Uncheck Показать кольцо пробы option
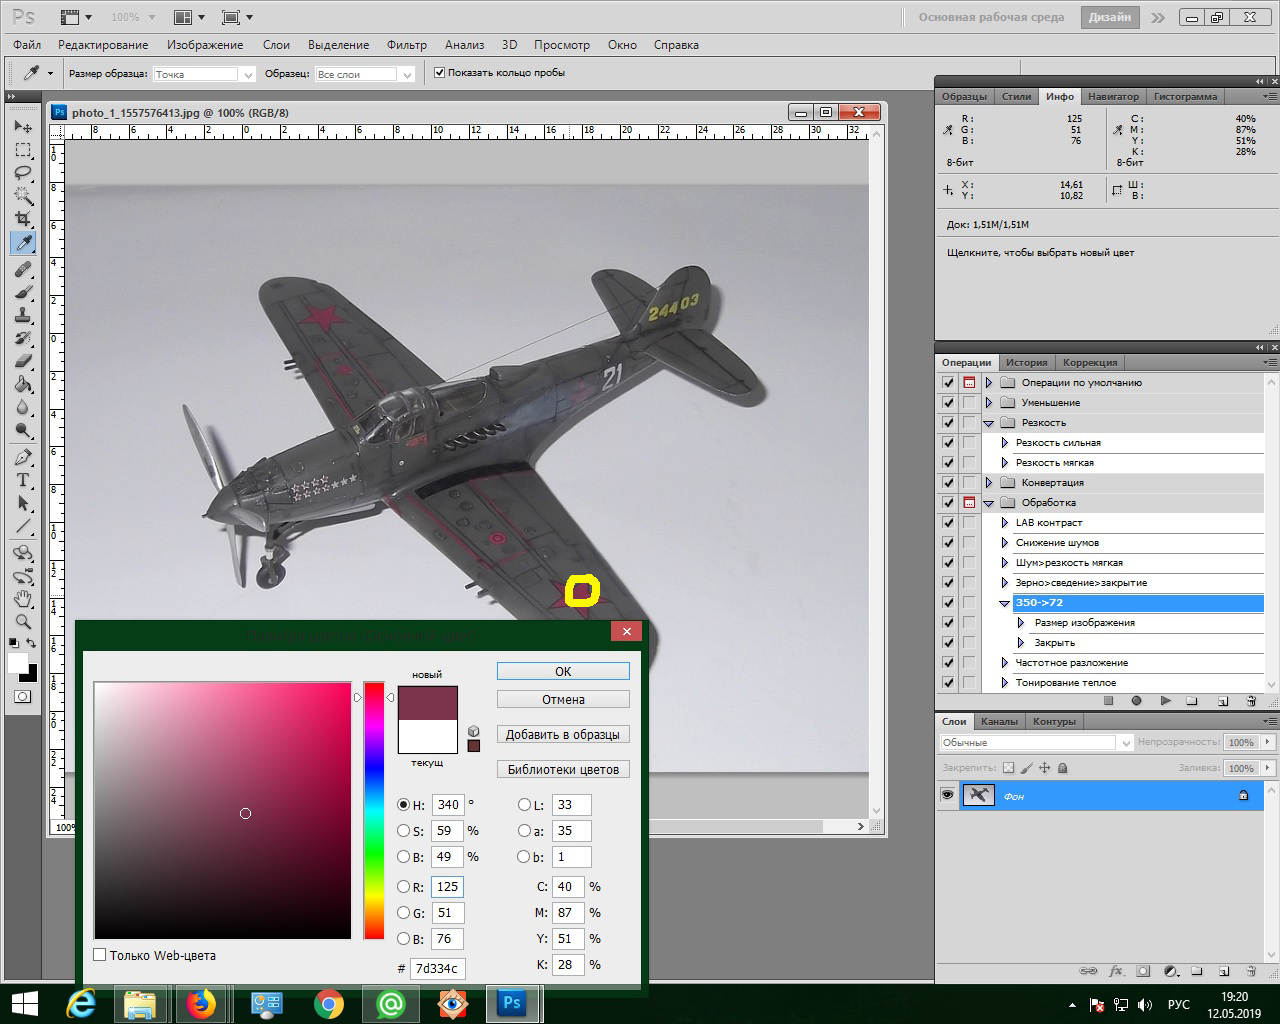This screenshot has width=1280, height=1028. tap(439, 73)
